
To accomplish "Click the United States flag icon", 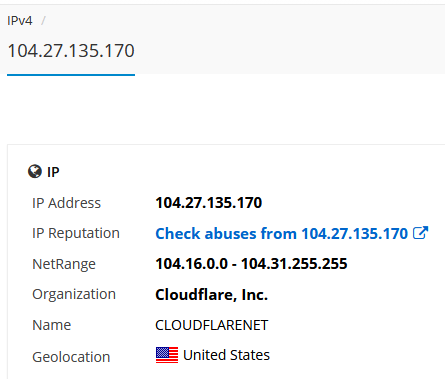I will pyautogui.click(x=167, y=355).
